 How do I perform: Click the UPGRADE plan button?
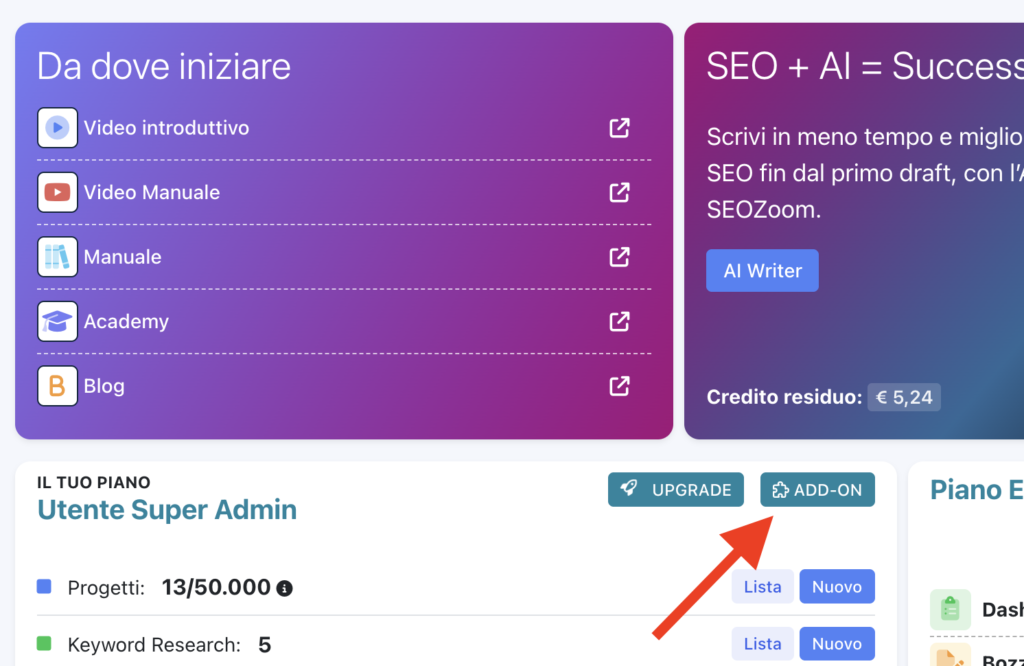[676, 490]
